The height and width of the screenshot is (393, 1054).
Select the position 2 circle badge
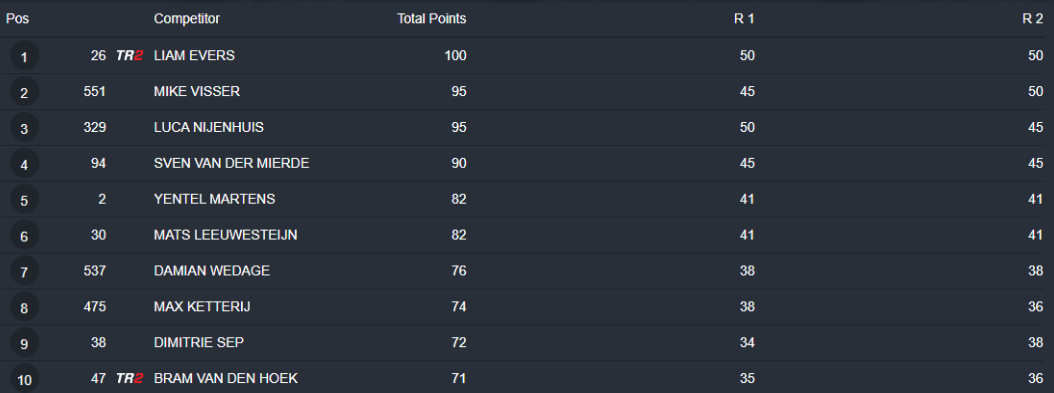tap(24, 92)
